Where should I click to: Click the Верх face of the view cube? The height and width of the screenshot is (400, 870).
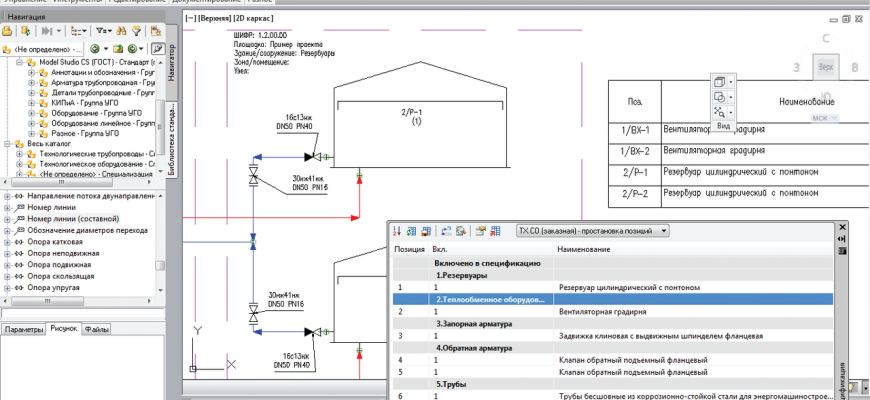(x=825, y=67)
